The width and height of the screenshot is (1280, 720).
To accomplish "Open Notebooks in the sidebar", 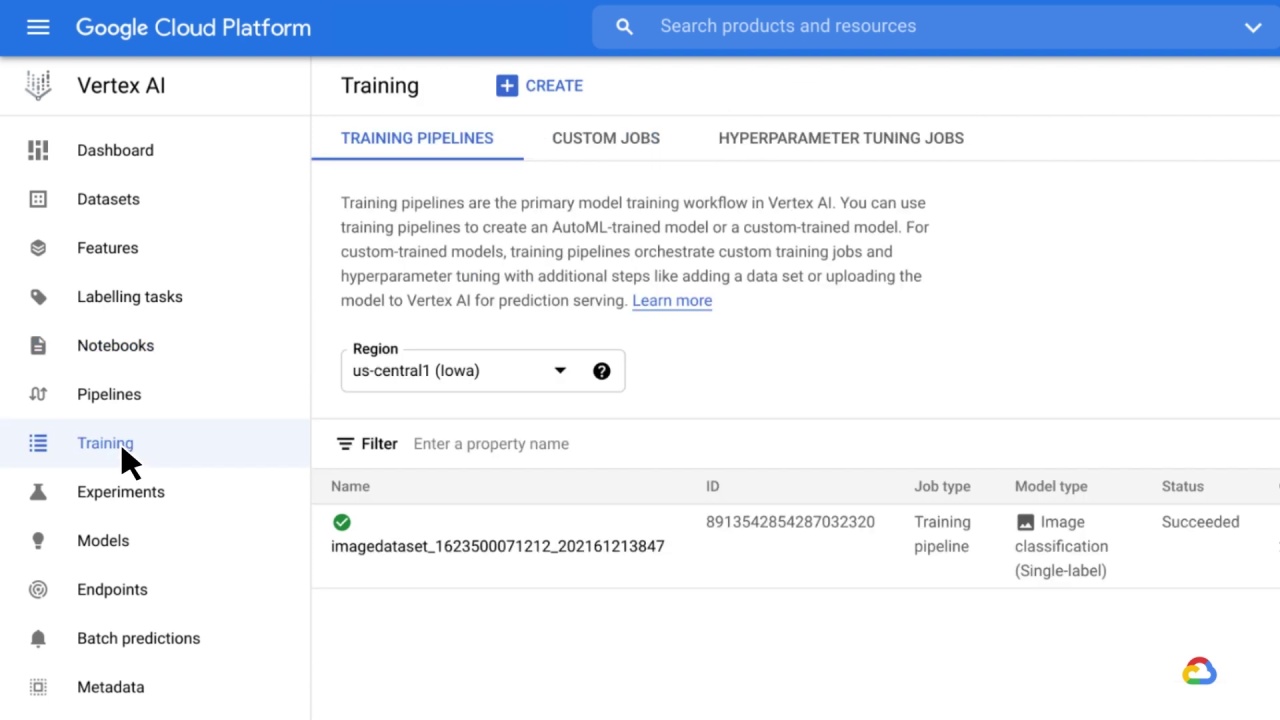I will coord(155,346).
